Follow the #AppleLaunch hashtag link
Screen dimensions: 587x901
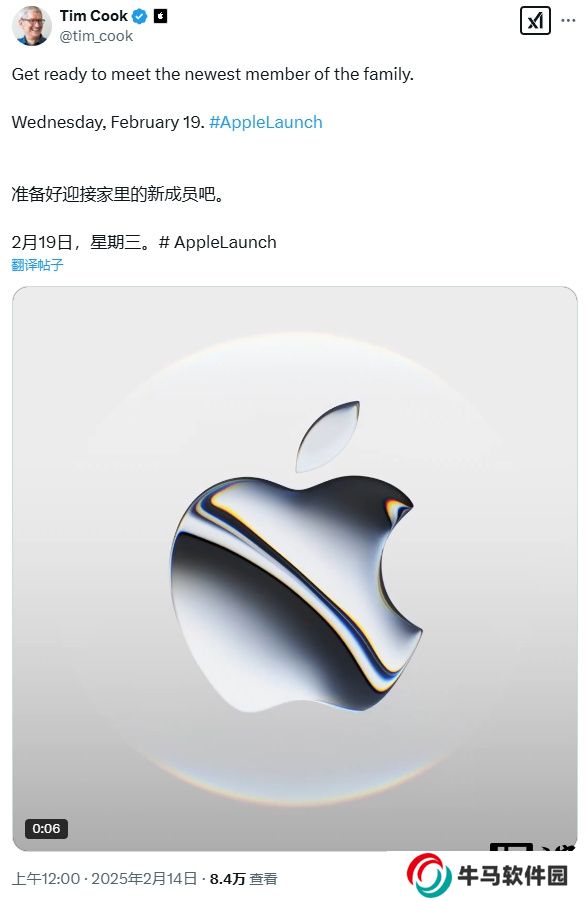click(x=266, y=122)
